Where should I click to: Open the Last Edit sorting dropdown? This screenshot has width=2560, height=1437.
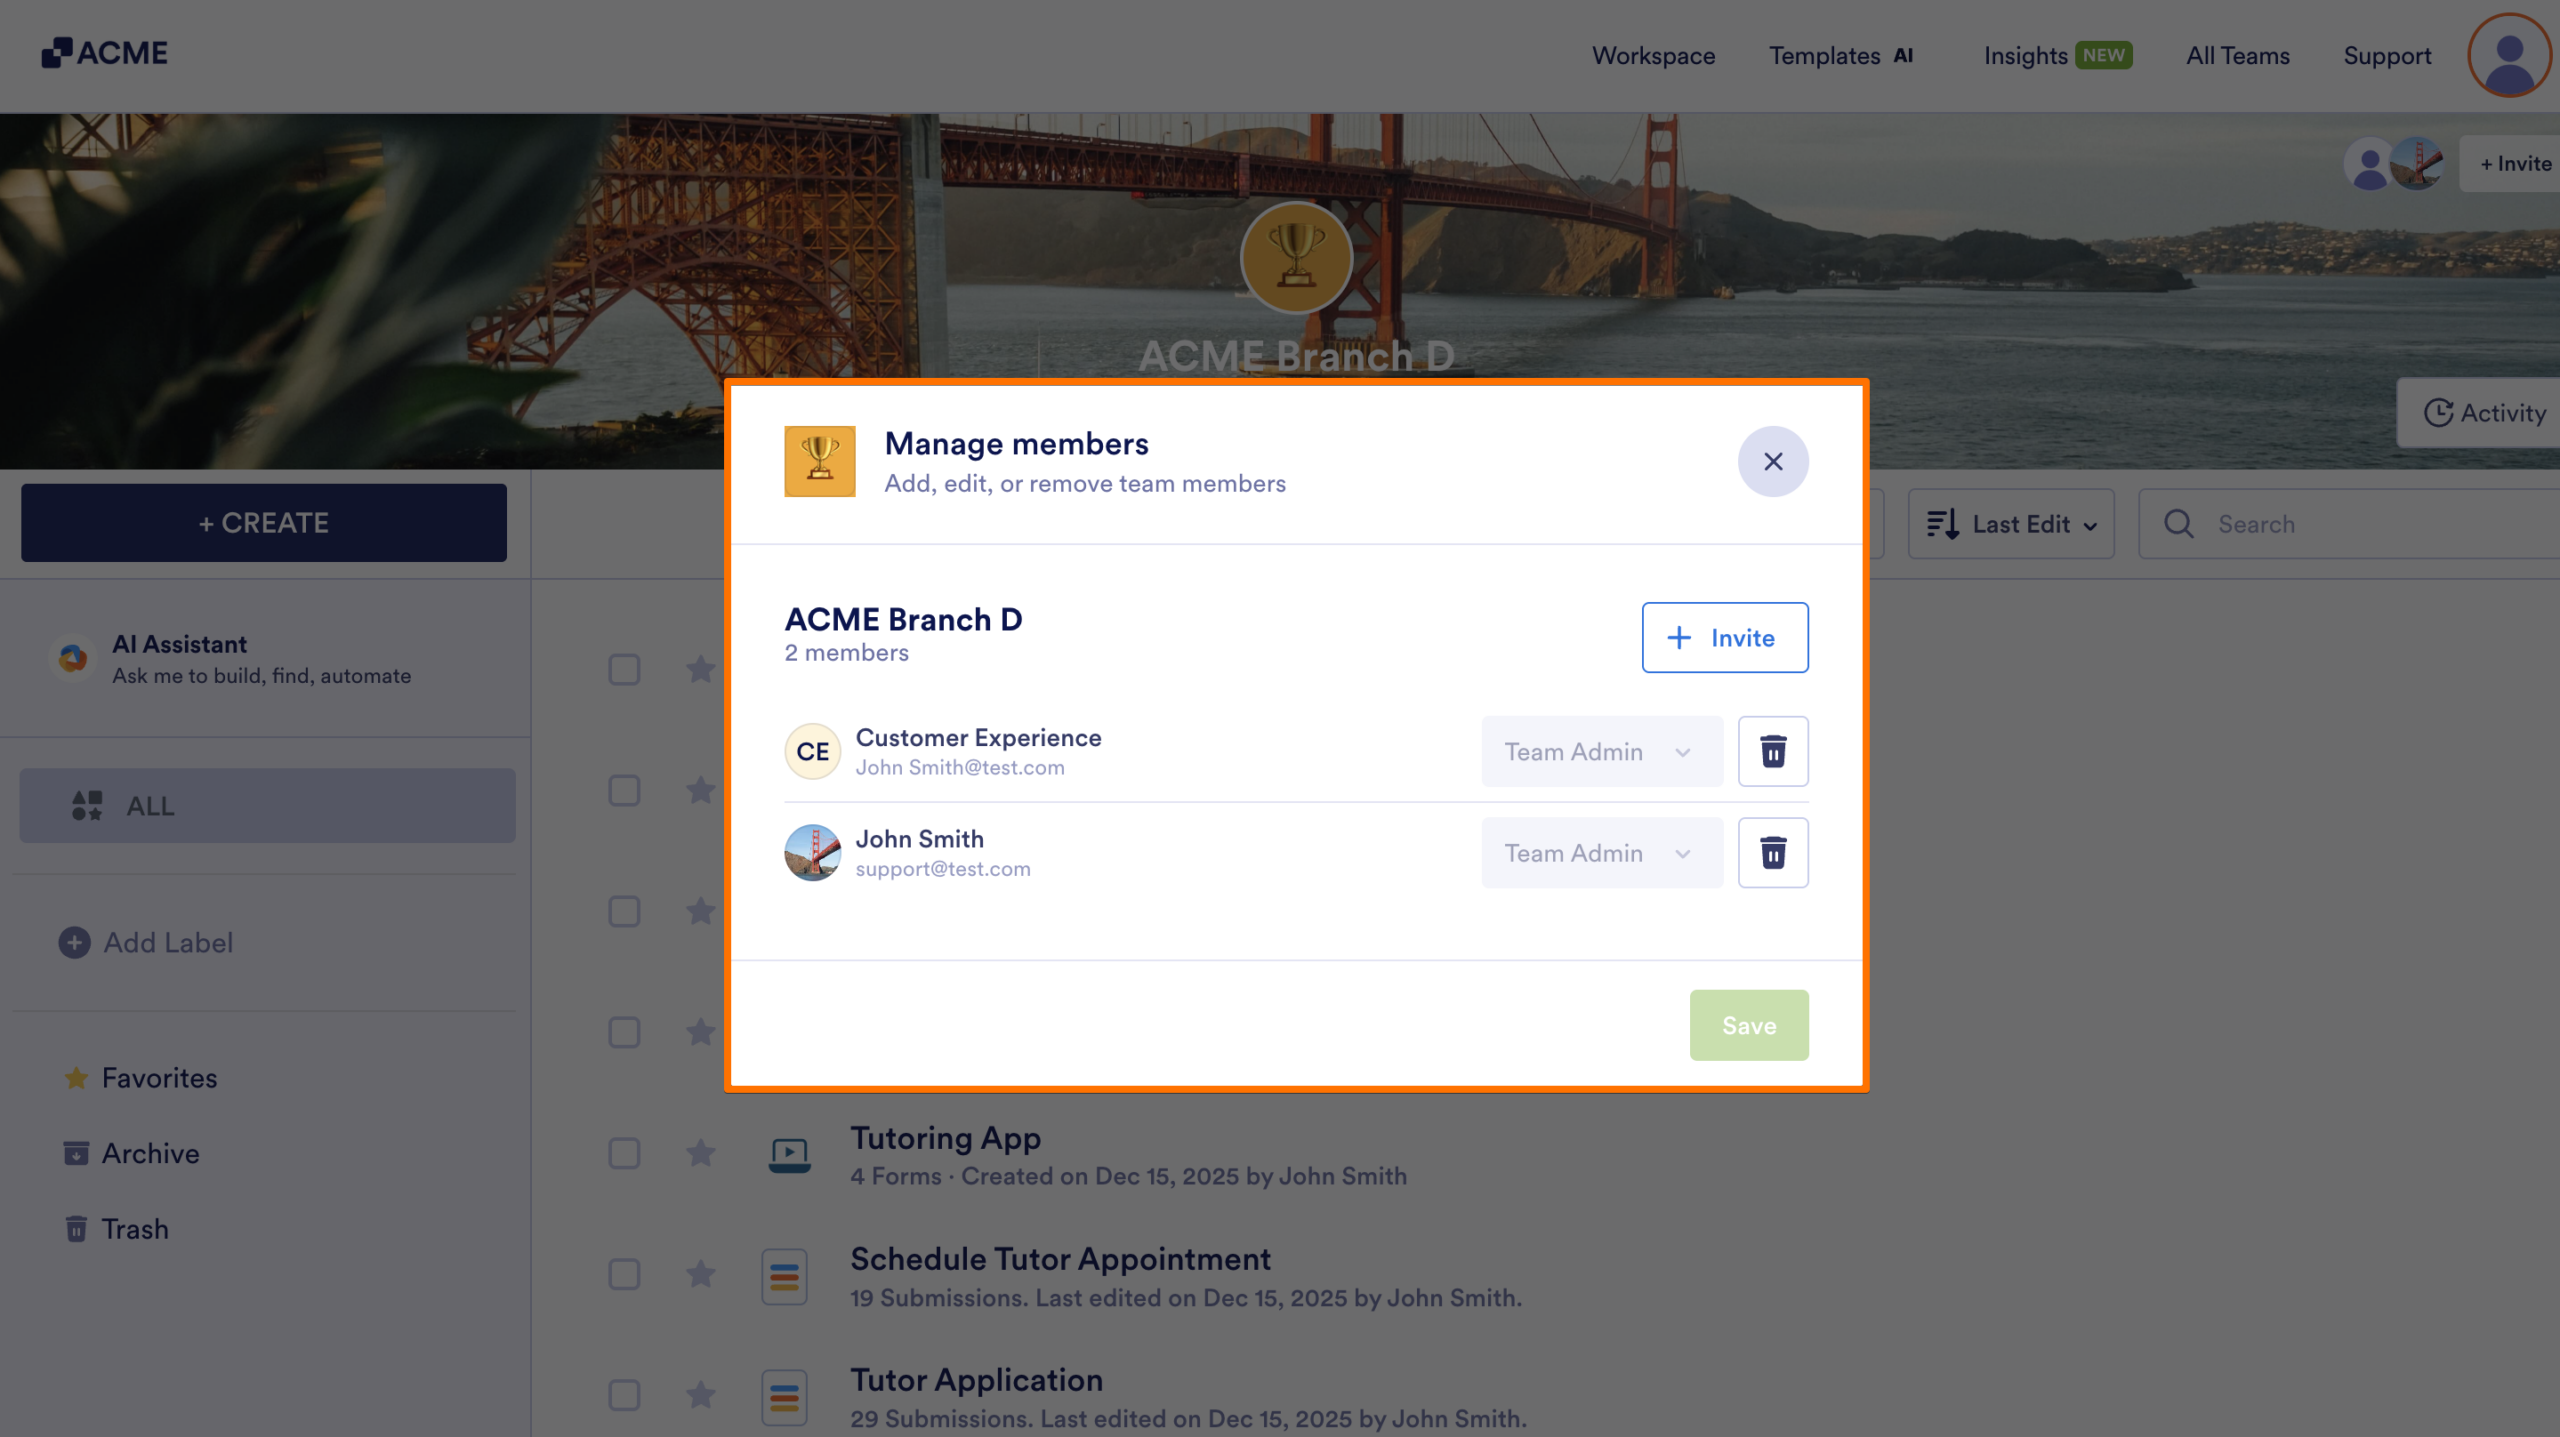2011,523
